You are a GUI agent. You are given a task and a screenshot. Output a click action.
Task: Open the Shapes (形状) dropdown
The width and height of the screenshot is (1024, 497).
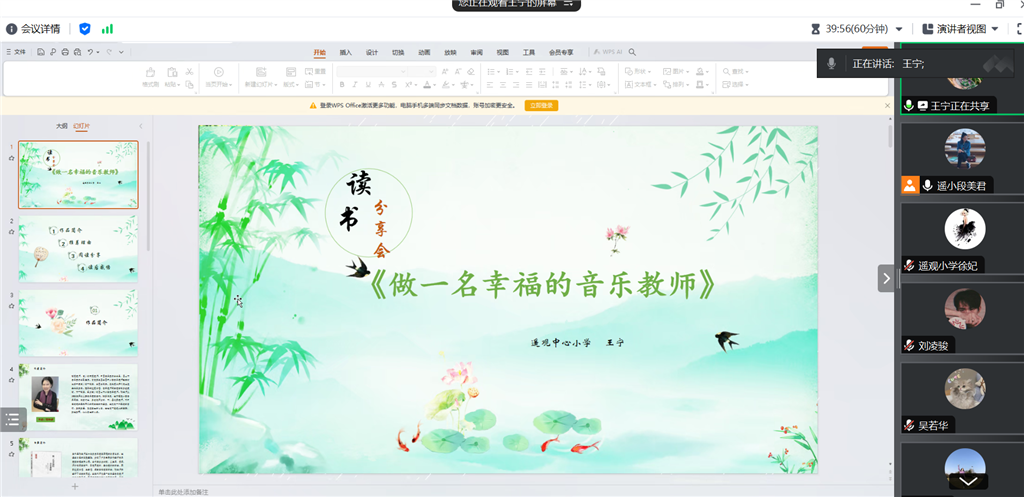coord(638,71)
